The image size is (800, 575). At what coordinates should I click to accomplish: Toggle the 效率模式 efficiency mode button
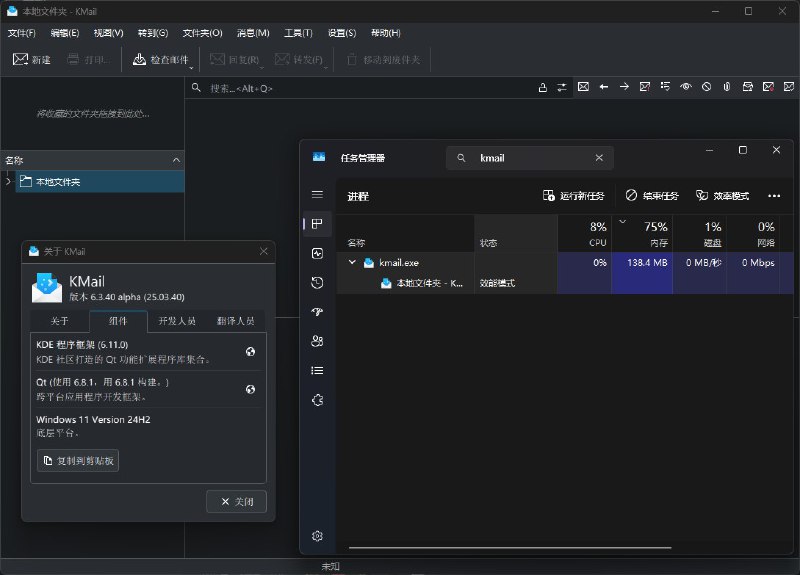tap(722, 196)
